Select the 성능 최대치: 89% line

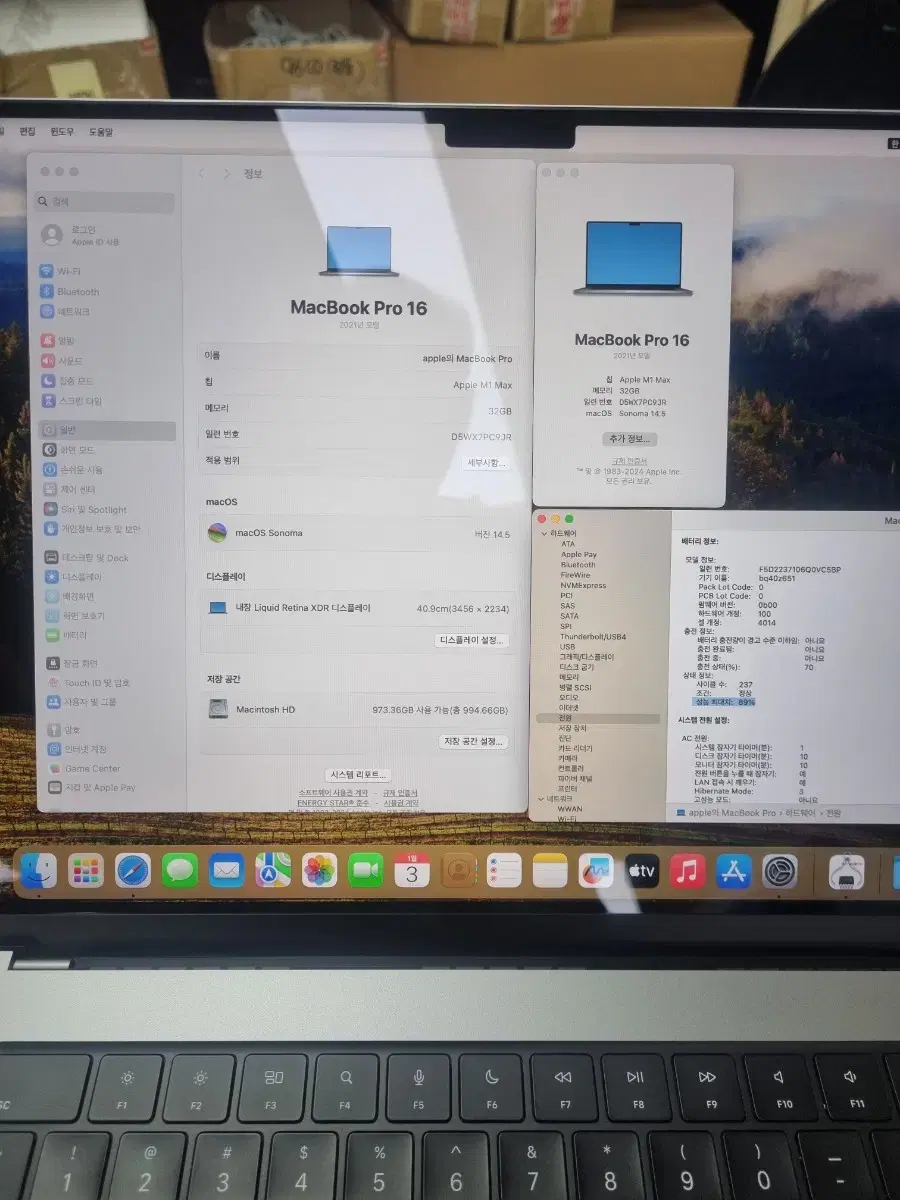[725, 702]
